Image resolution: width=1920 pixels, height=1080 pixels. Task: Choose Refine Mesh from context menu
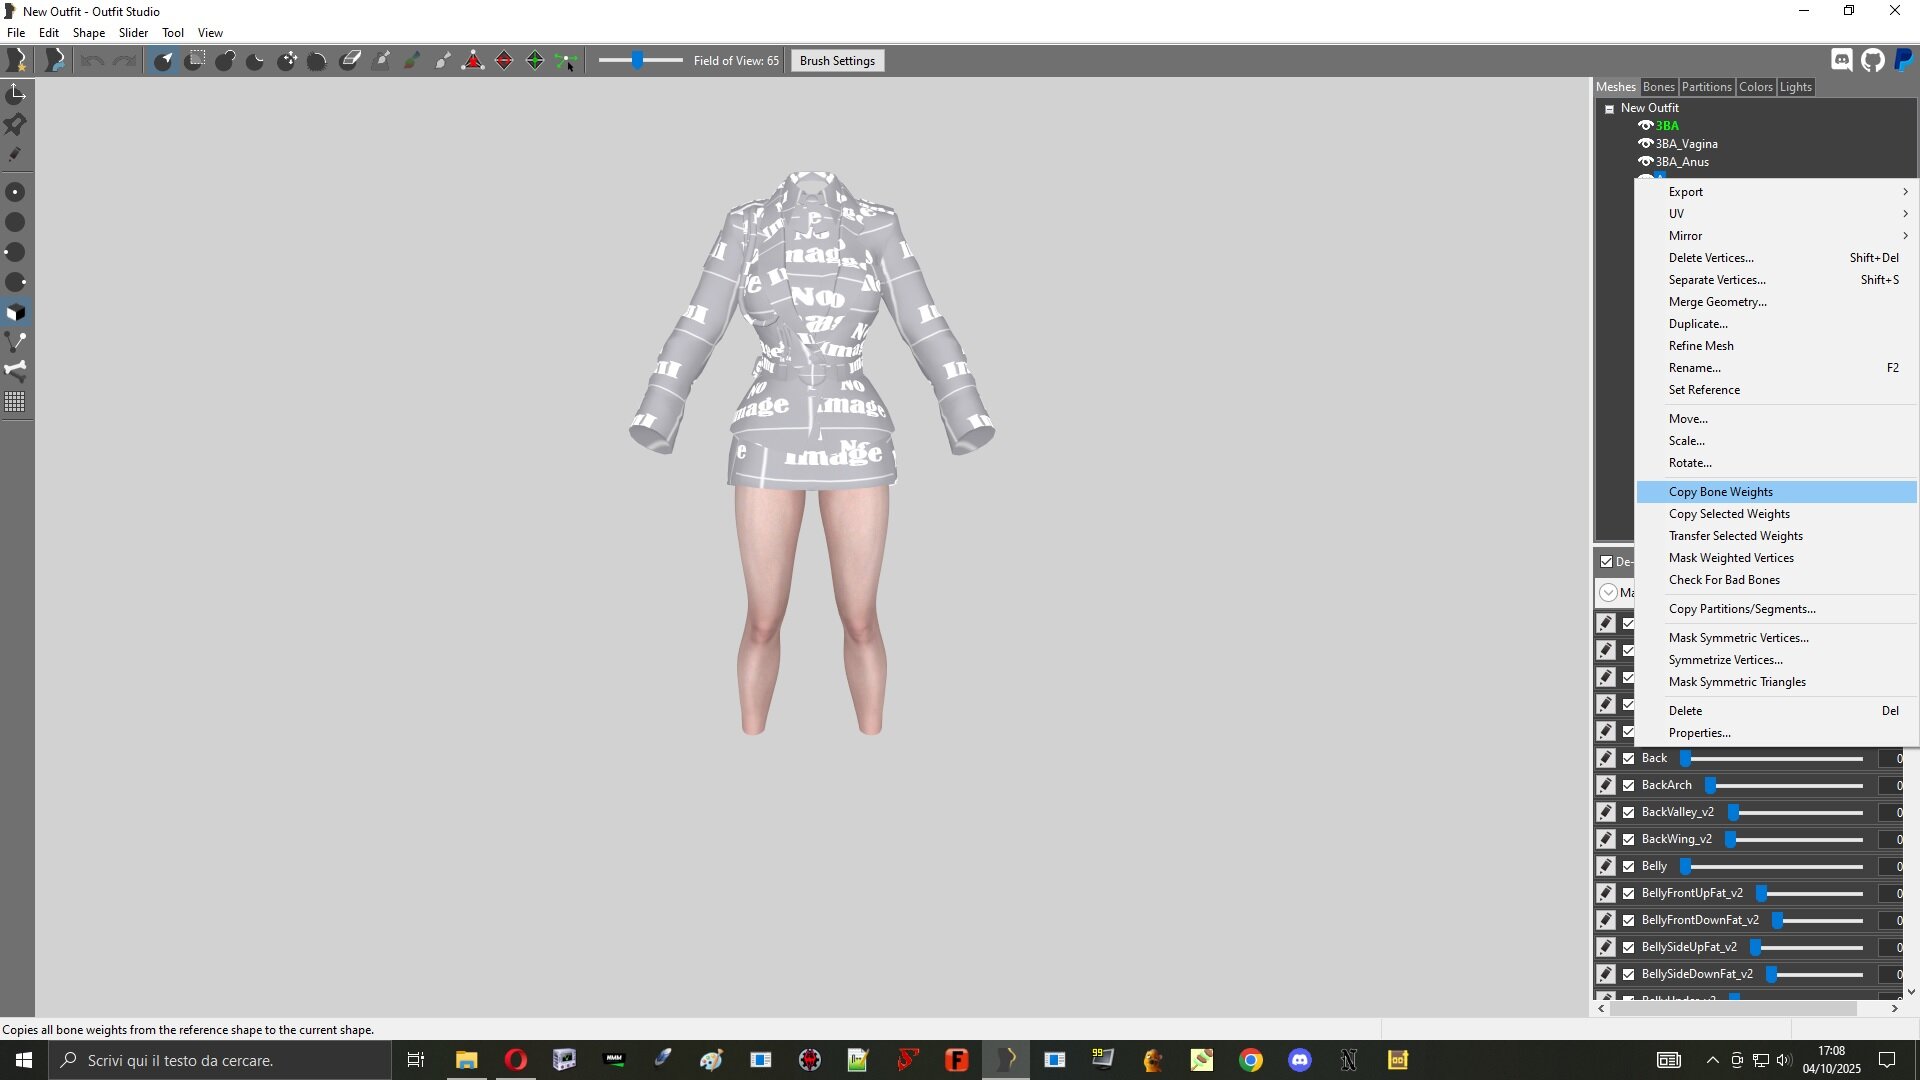coord(1777,346)
